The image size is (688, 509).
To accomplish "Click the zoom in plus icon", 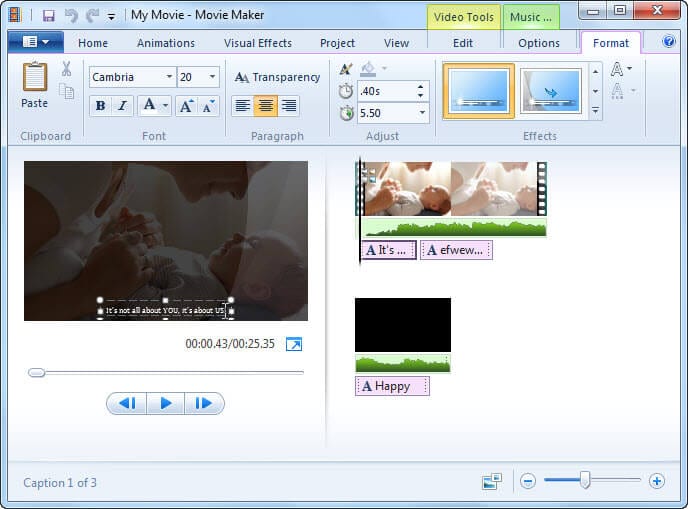I will pos(656,481).
